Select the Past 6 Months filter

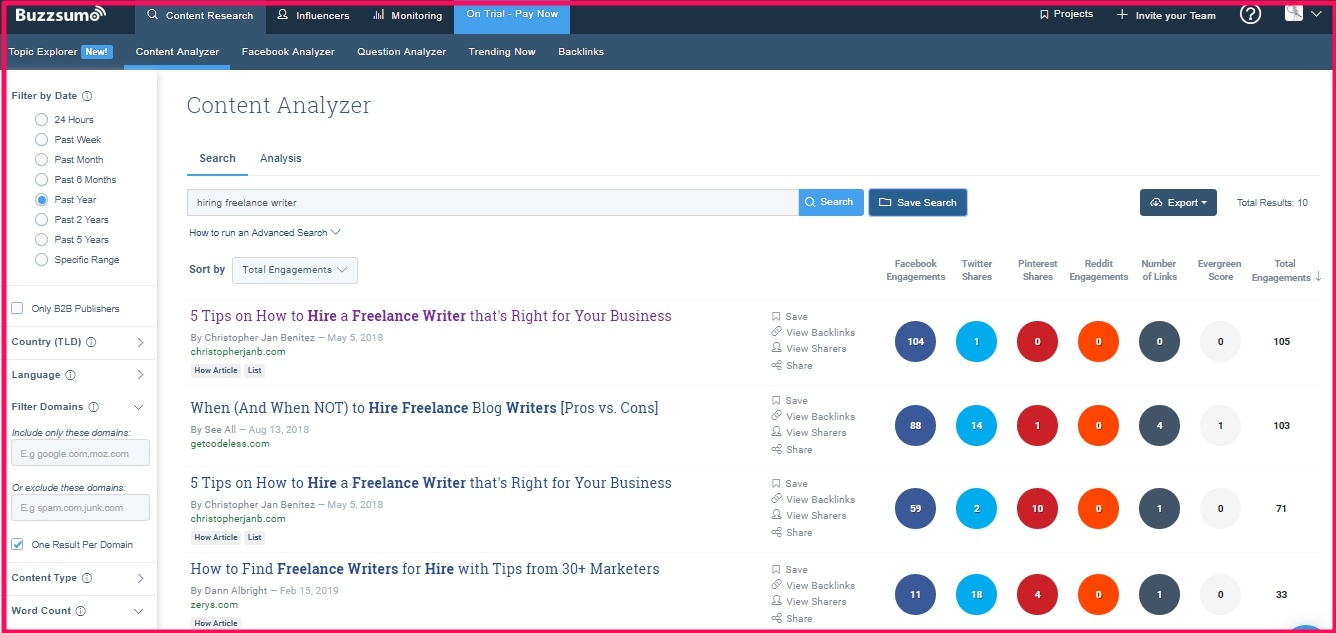point(41,180)
